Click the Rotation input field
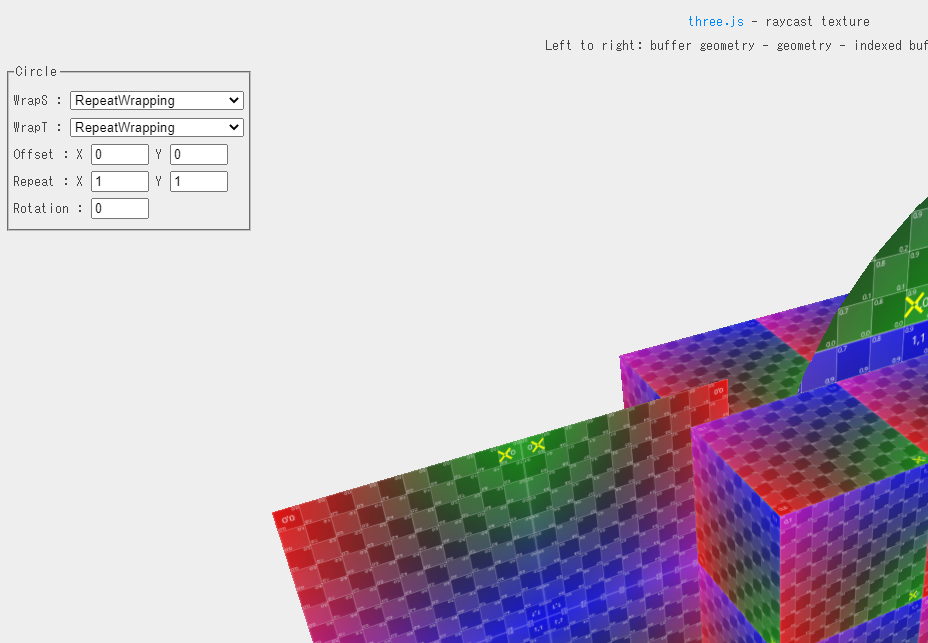Screen dimensions: 928x643 119,208
